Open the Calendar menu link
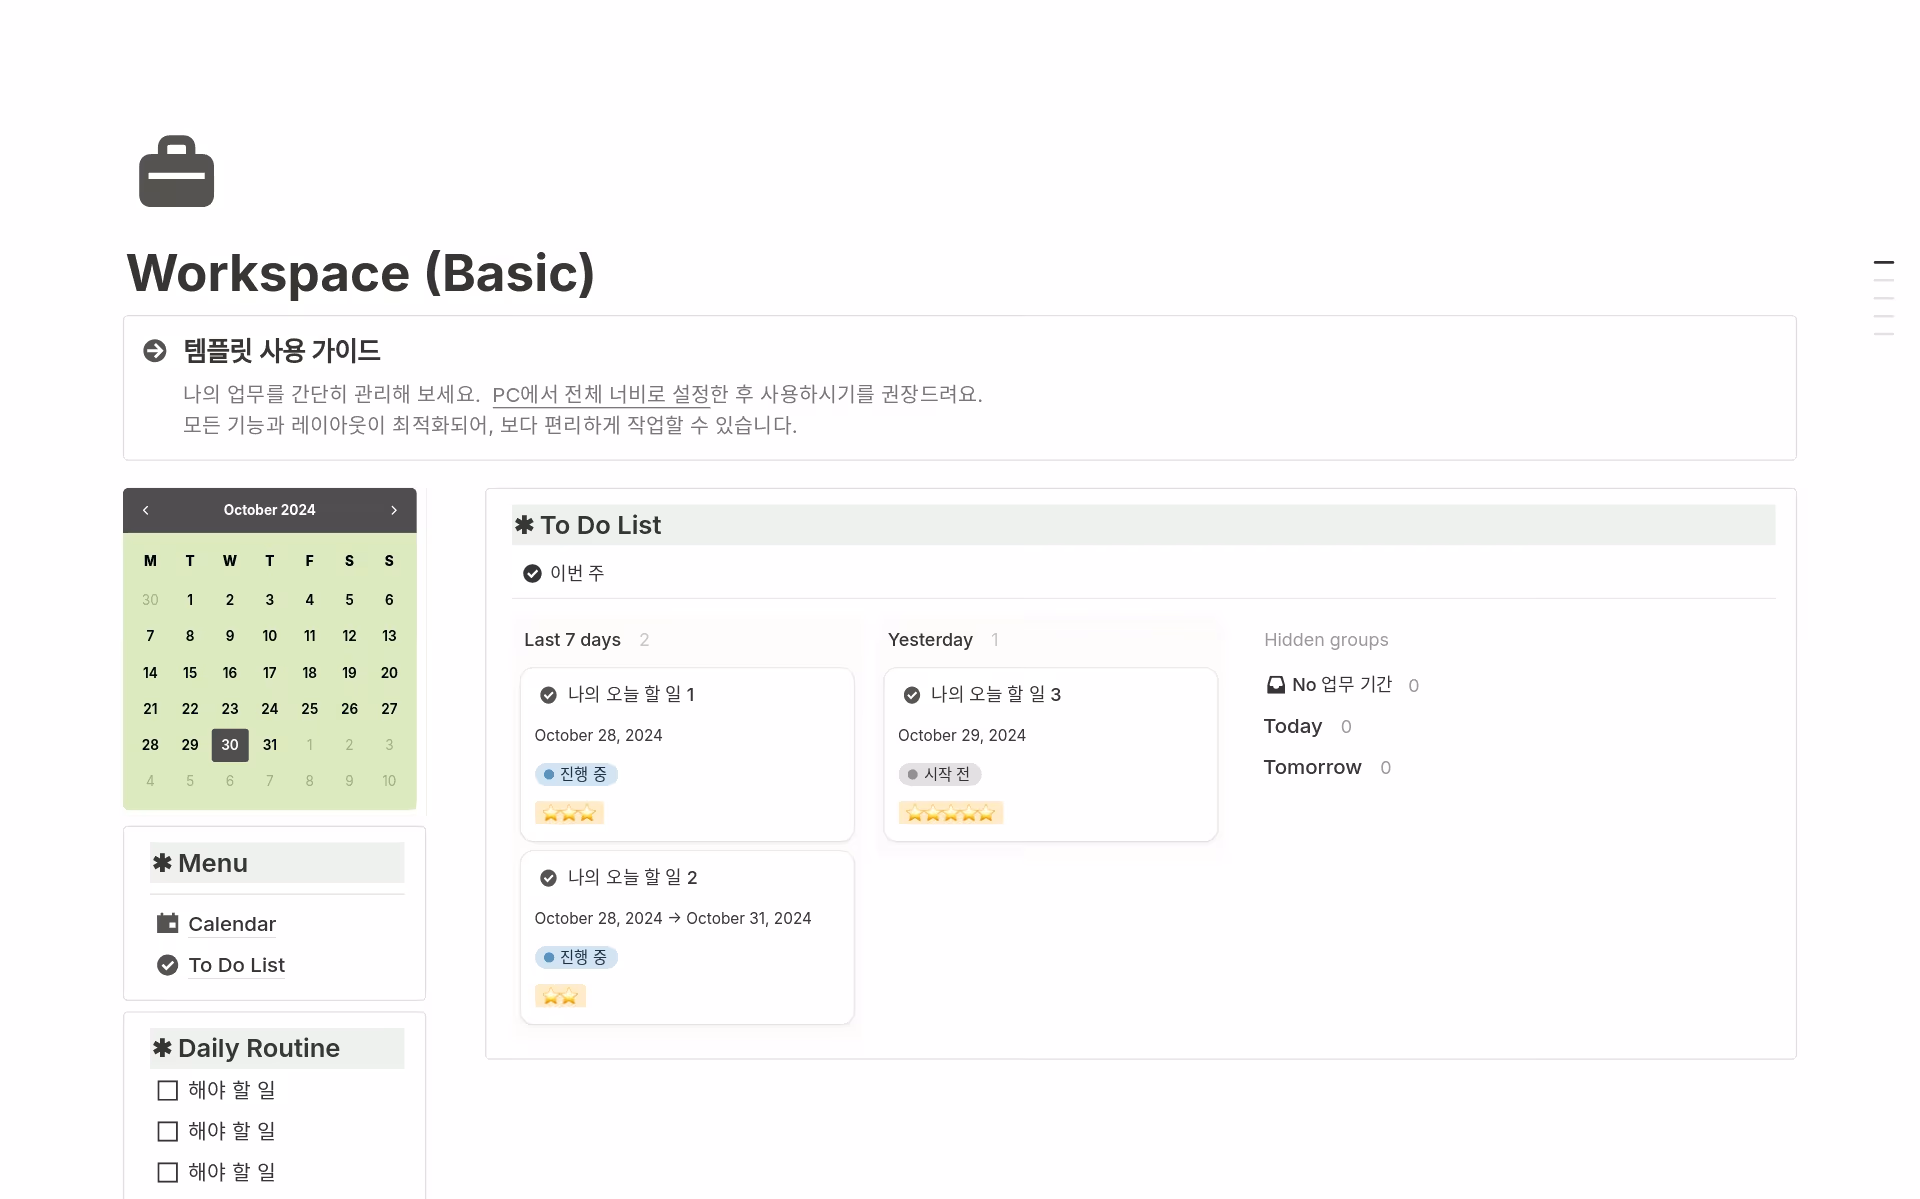The width and height of the screenshot is (1920, 1199). (x=231, y=924)
